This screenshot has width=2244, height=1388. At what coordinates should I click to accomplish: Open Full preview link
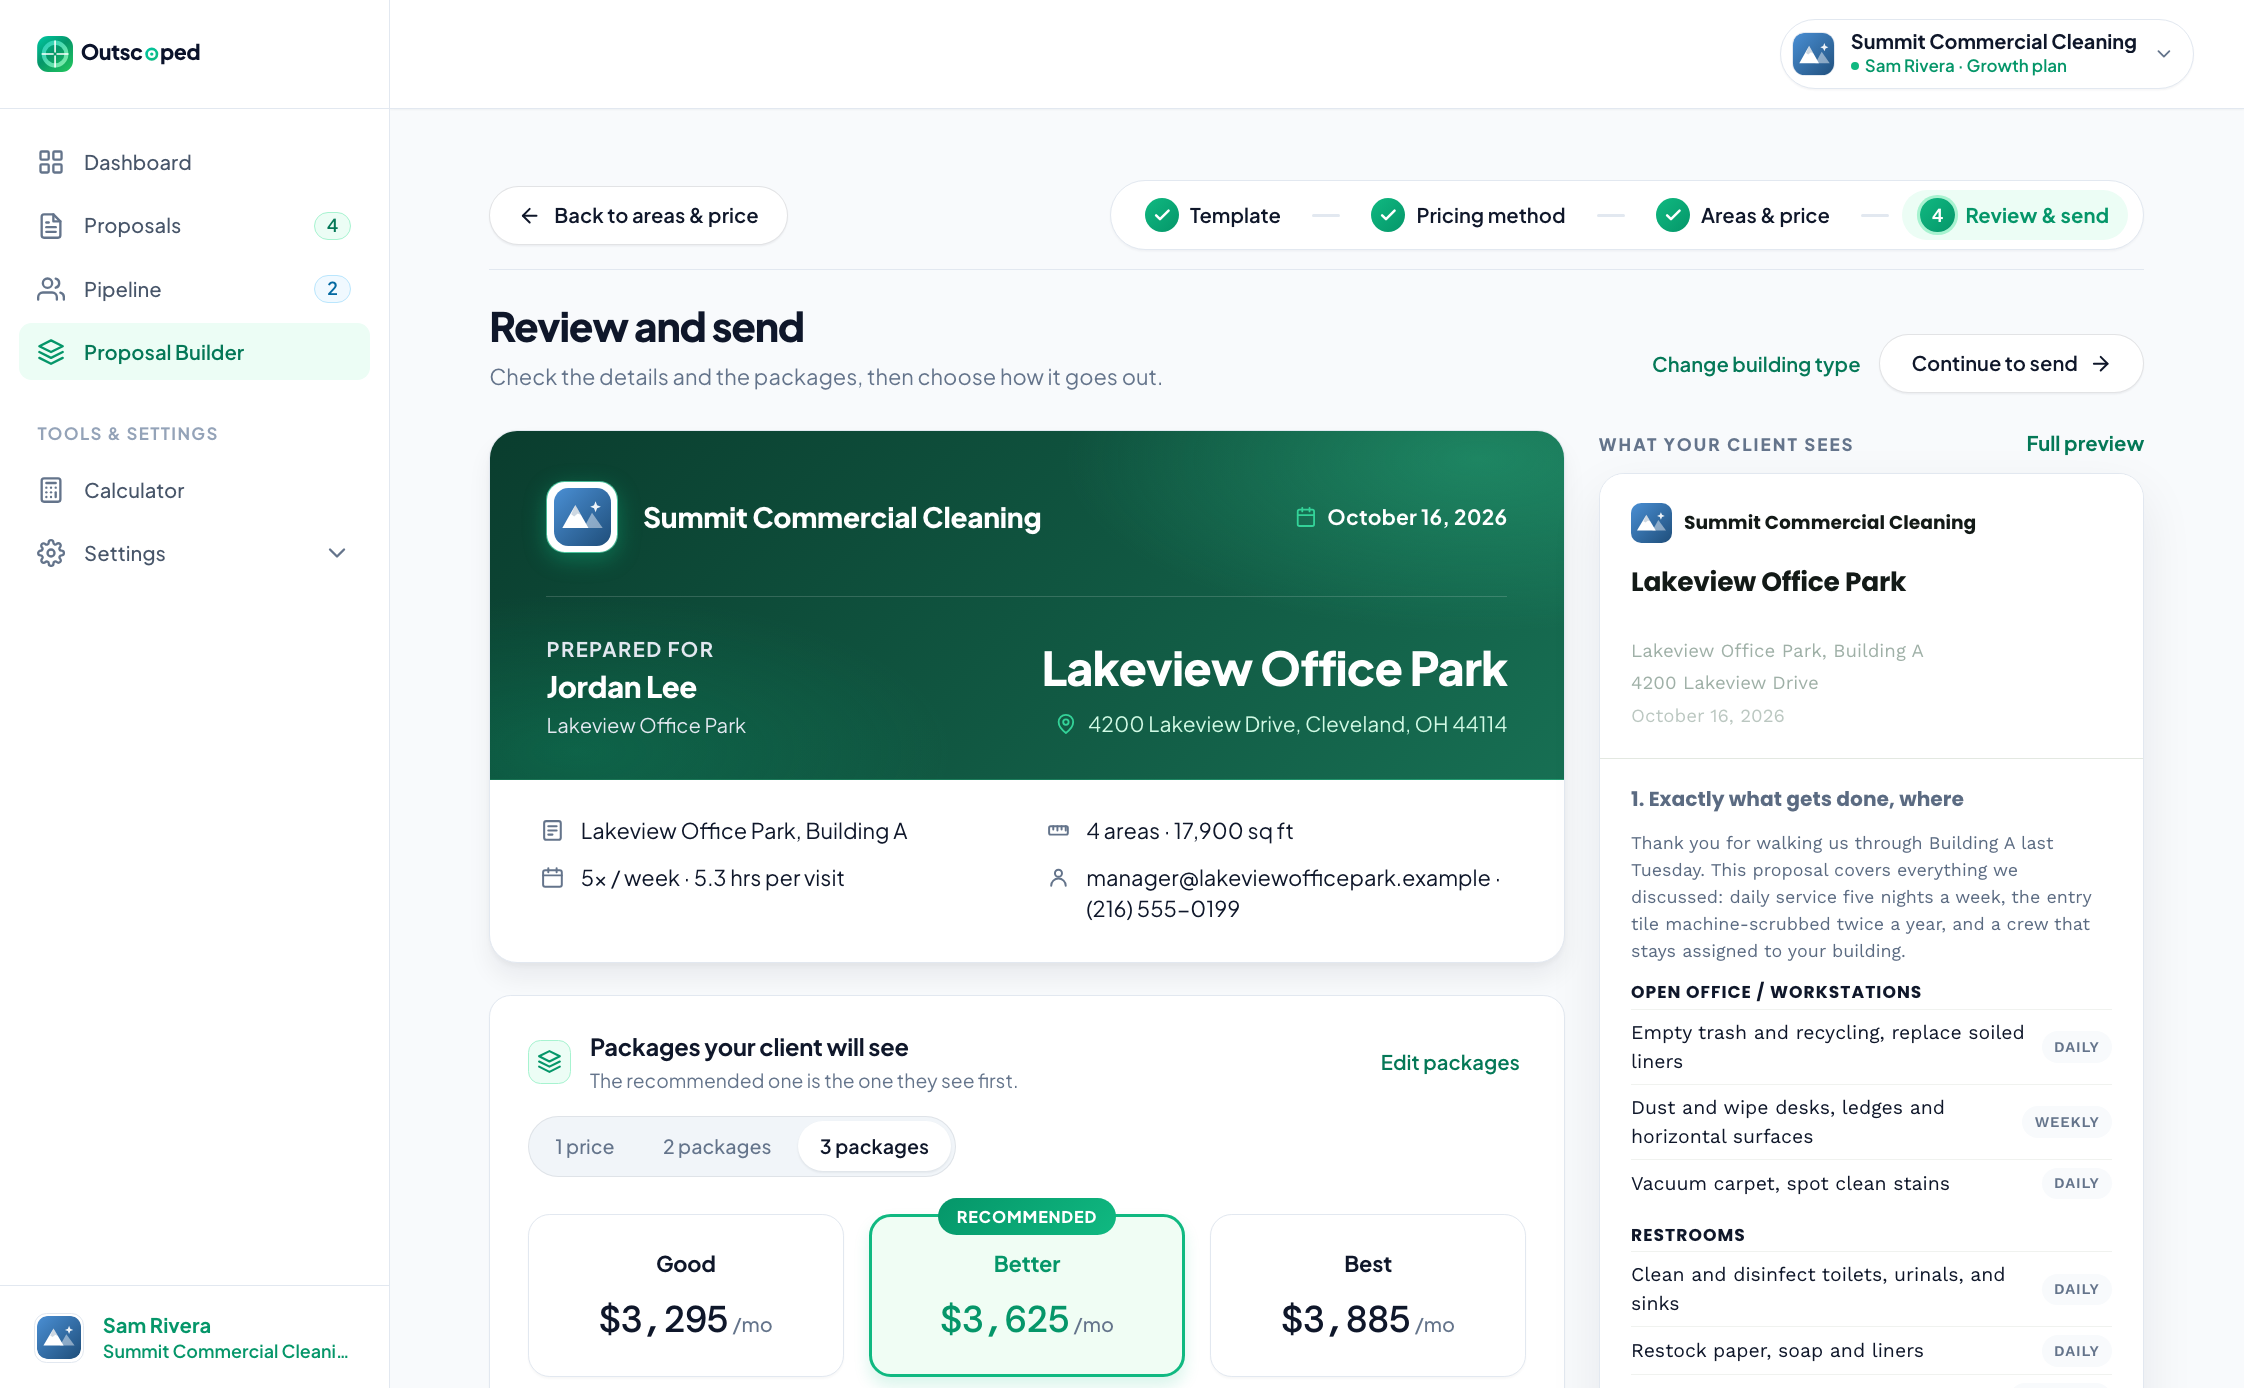click(2085, 444)
